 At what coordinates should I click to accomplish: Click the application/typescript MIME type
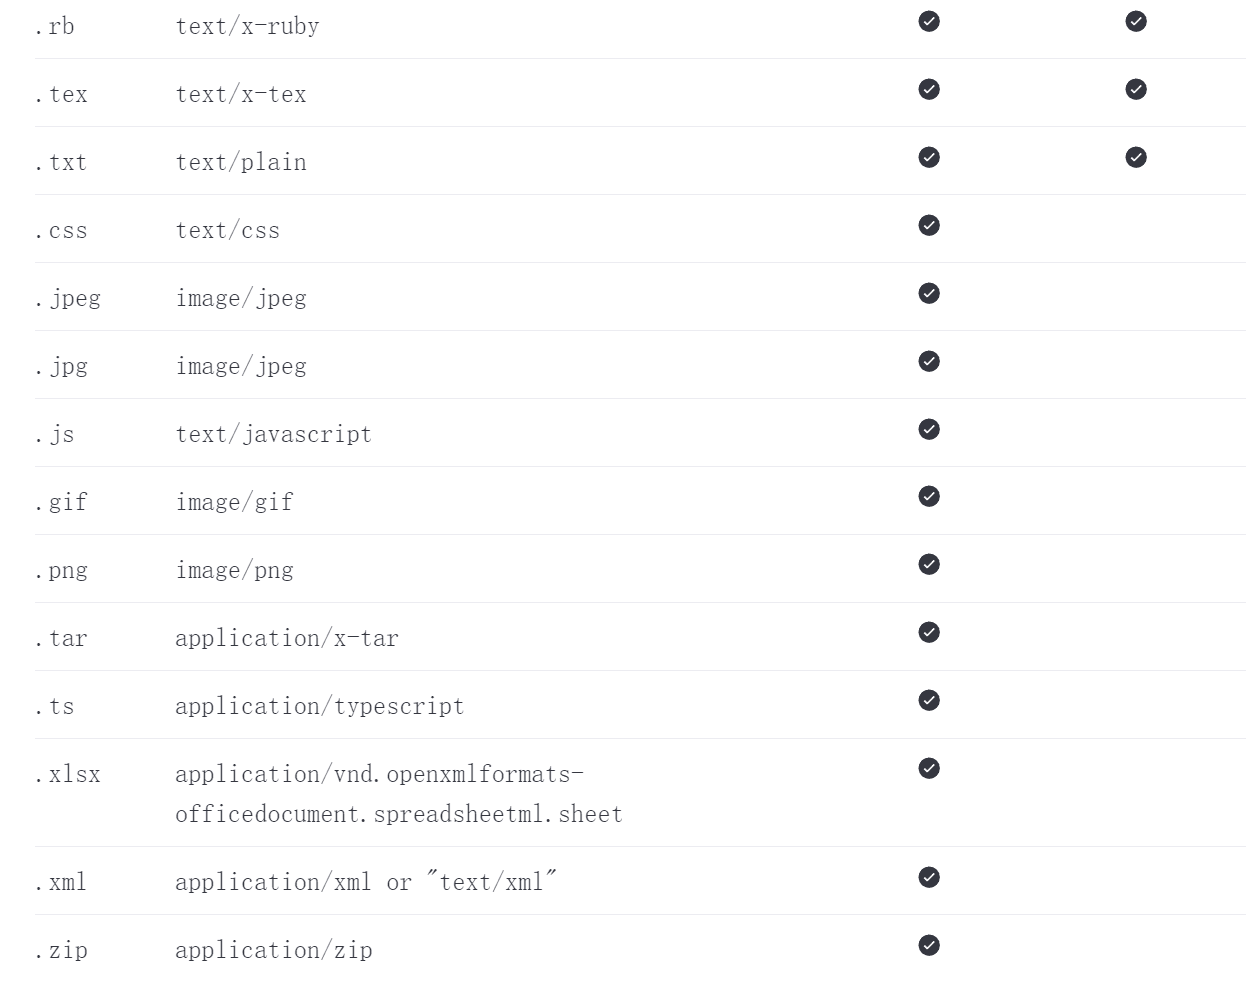tap(320, 706)
